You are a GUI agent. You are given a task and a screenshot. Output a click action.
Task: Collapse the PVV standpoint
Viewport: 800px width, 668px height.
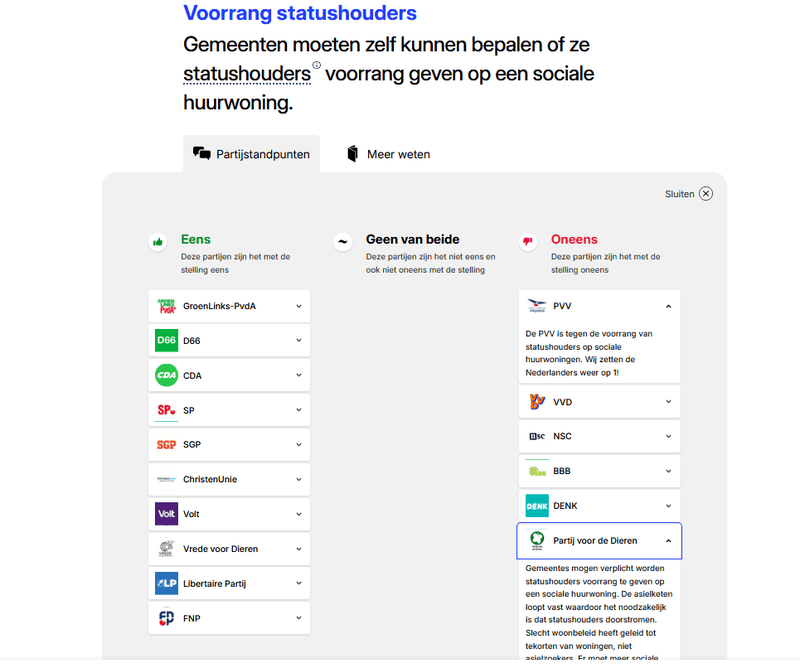(668, 306)
